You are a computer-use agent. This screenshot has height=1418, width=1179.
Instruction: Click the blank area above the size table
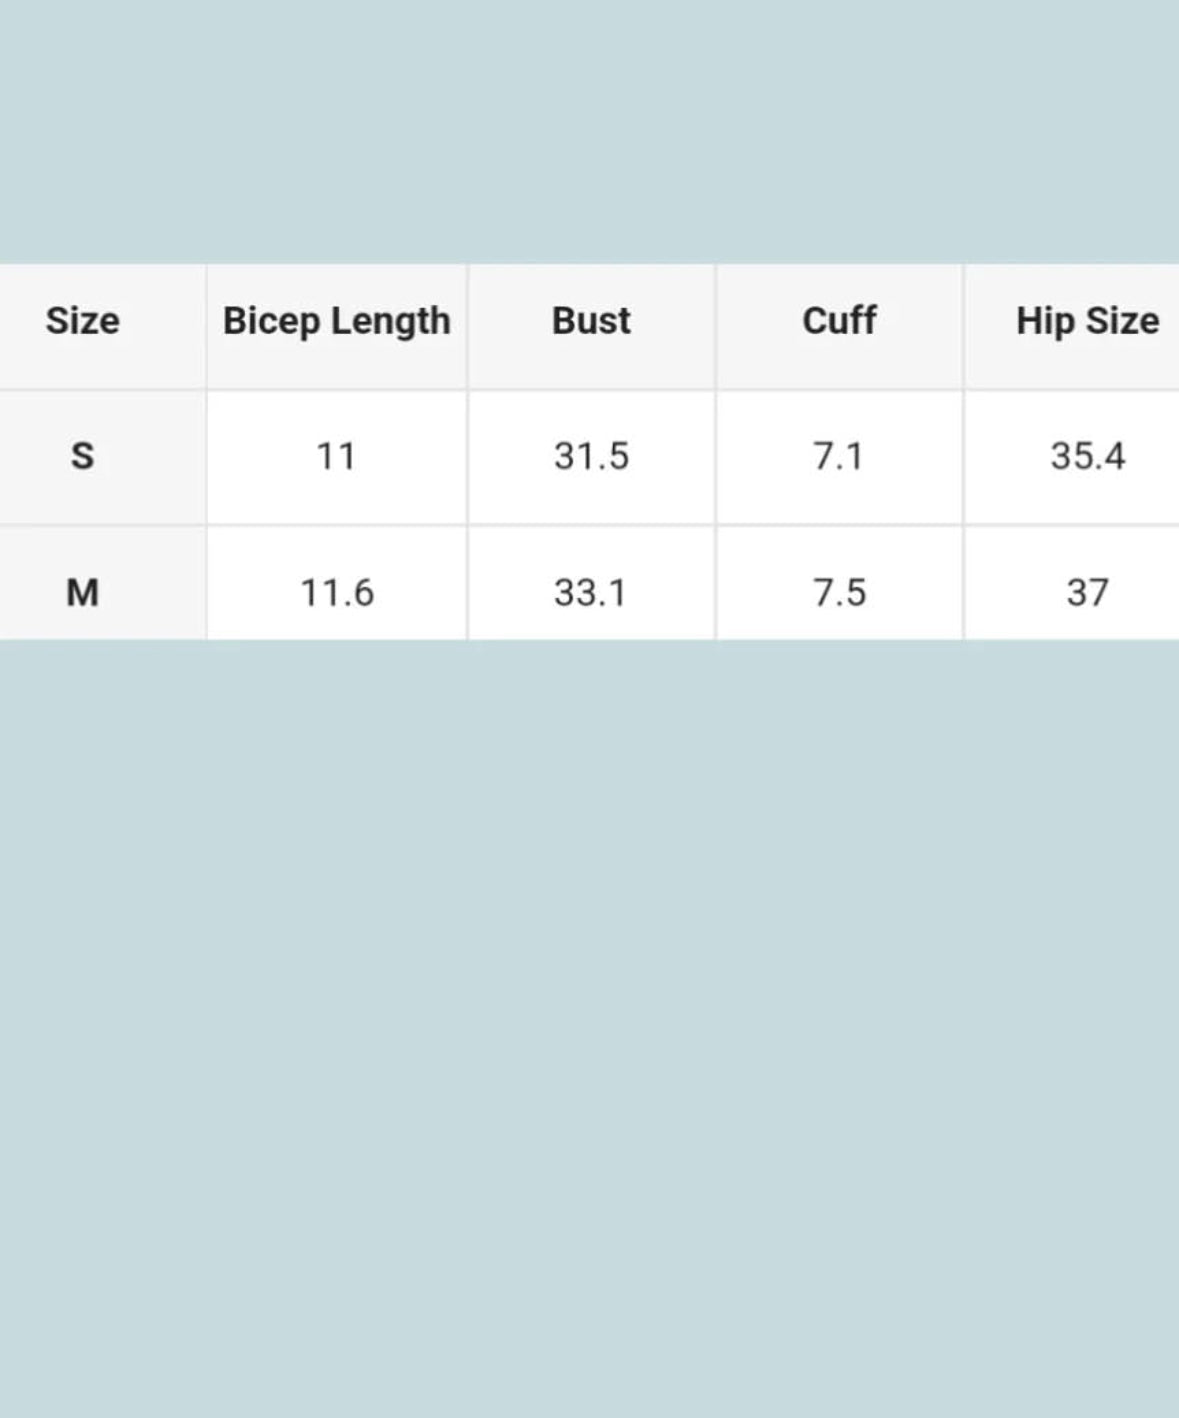pos(589,130)
